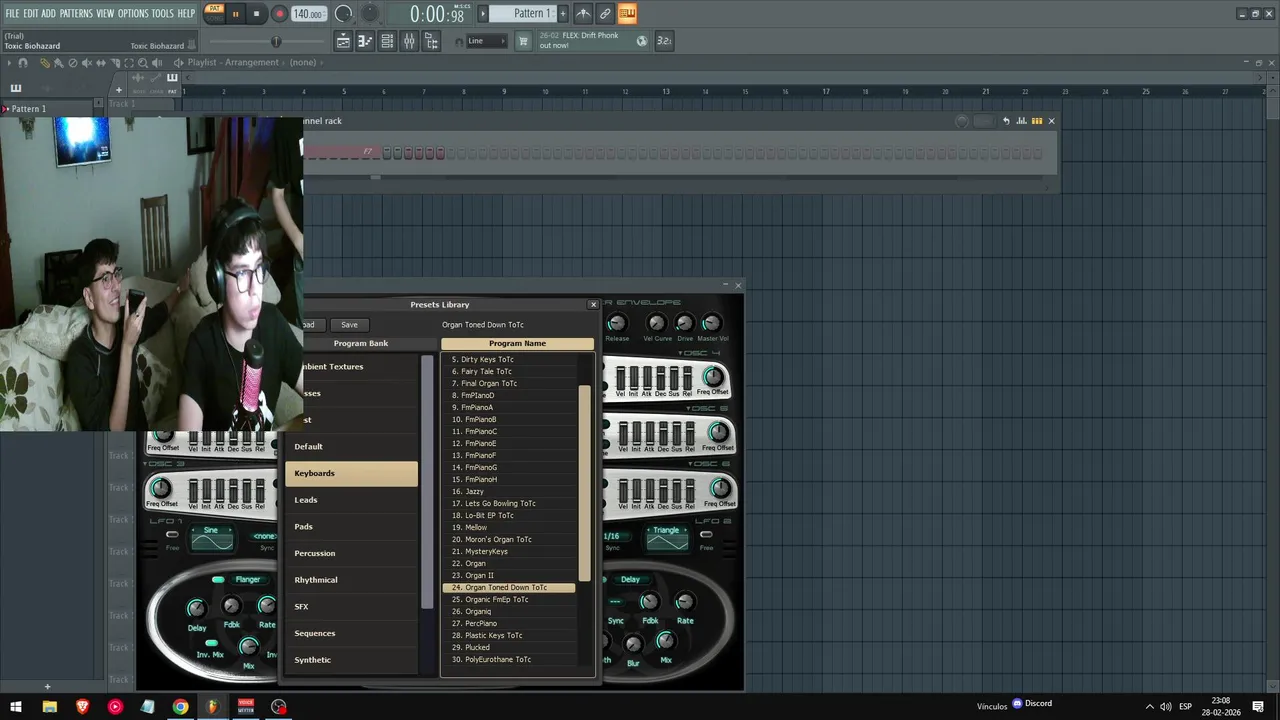The width and height of the screenshot is (1280, 720).
Task: Open the Flanger effect type dropdown
Action: click(x=248, y=580)
